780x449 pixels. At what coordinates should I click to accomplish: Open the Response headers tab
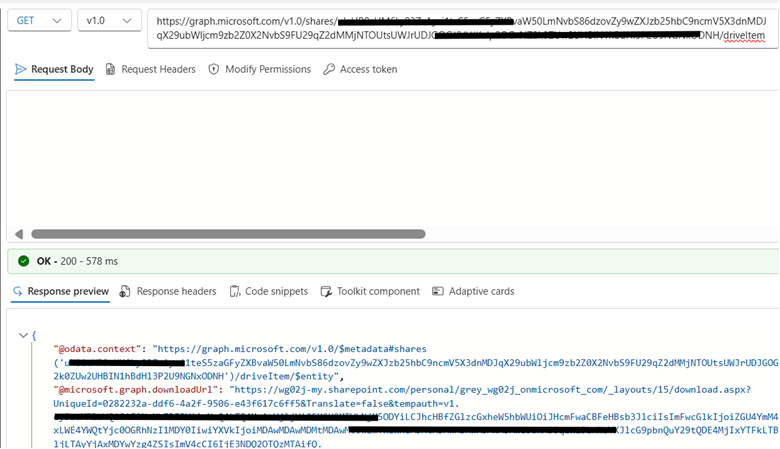click(x=168, y=291)
